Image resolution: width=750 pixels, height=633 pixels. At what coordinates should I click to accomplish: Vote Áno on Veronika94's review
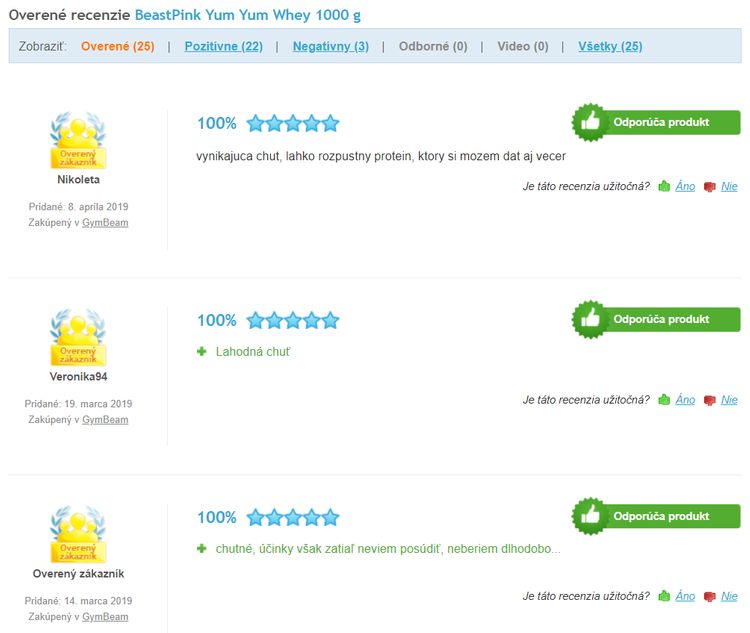pos(685,400)
